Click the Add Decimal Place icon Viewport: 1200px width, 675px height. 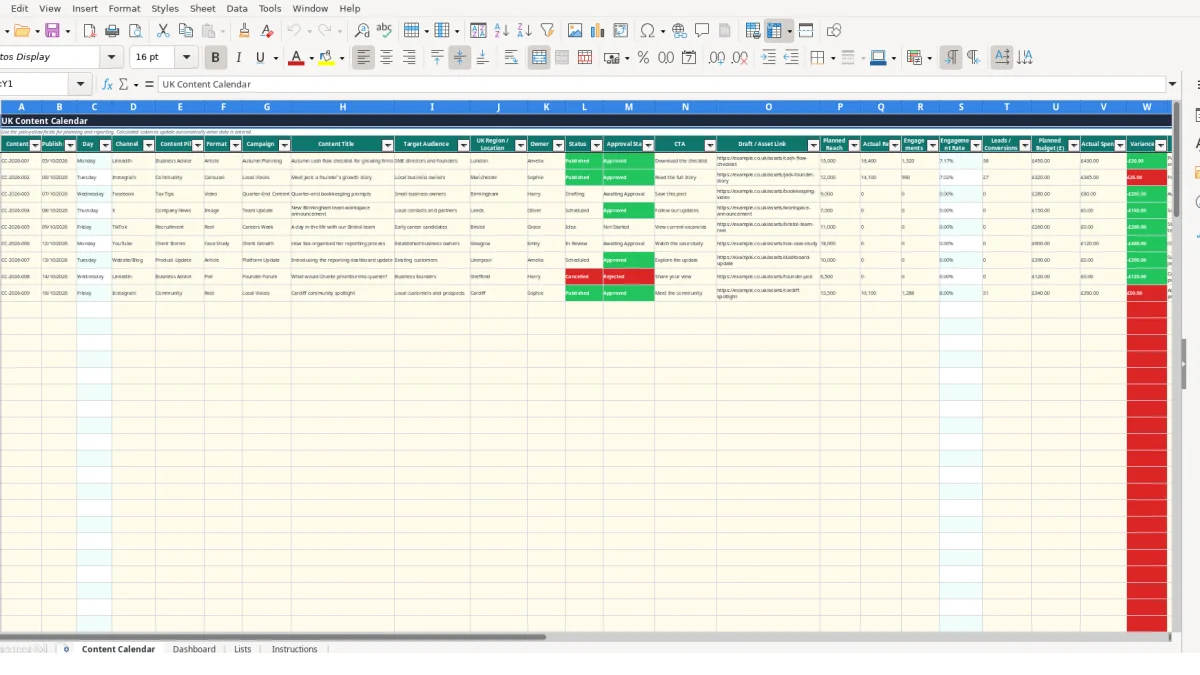click(717, 58)
